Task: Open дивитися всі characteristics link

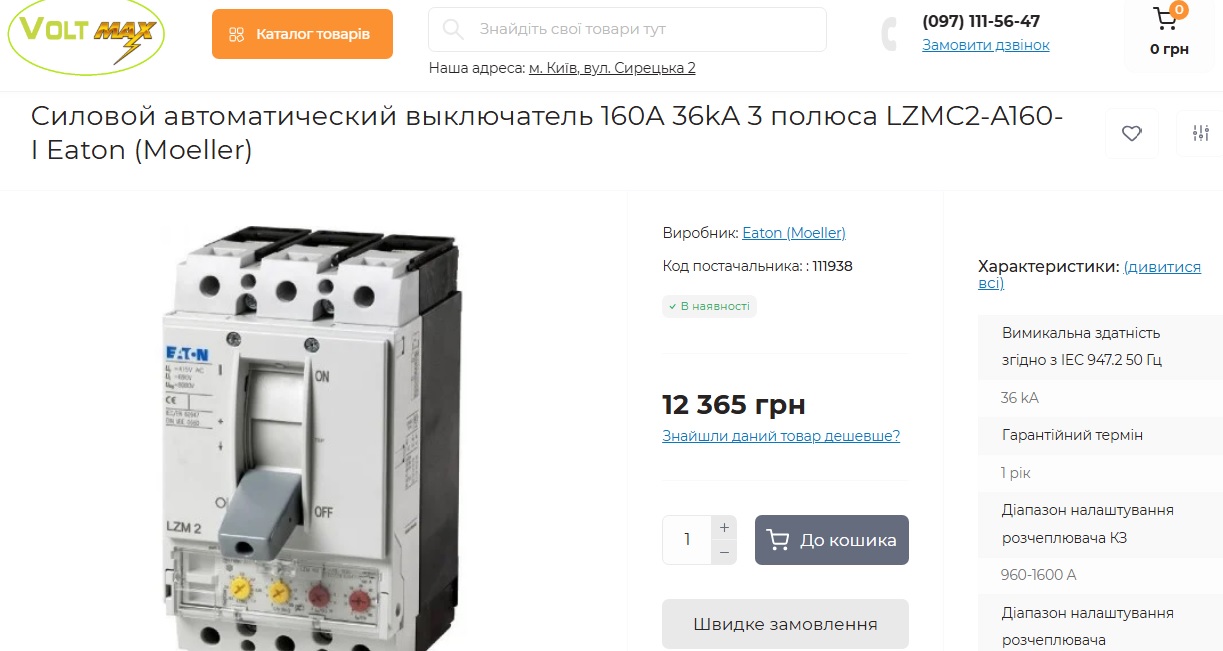Action: [1090, 275]
